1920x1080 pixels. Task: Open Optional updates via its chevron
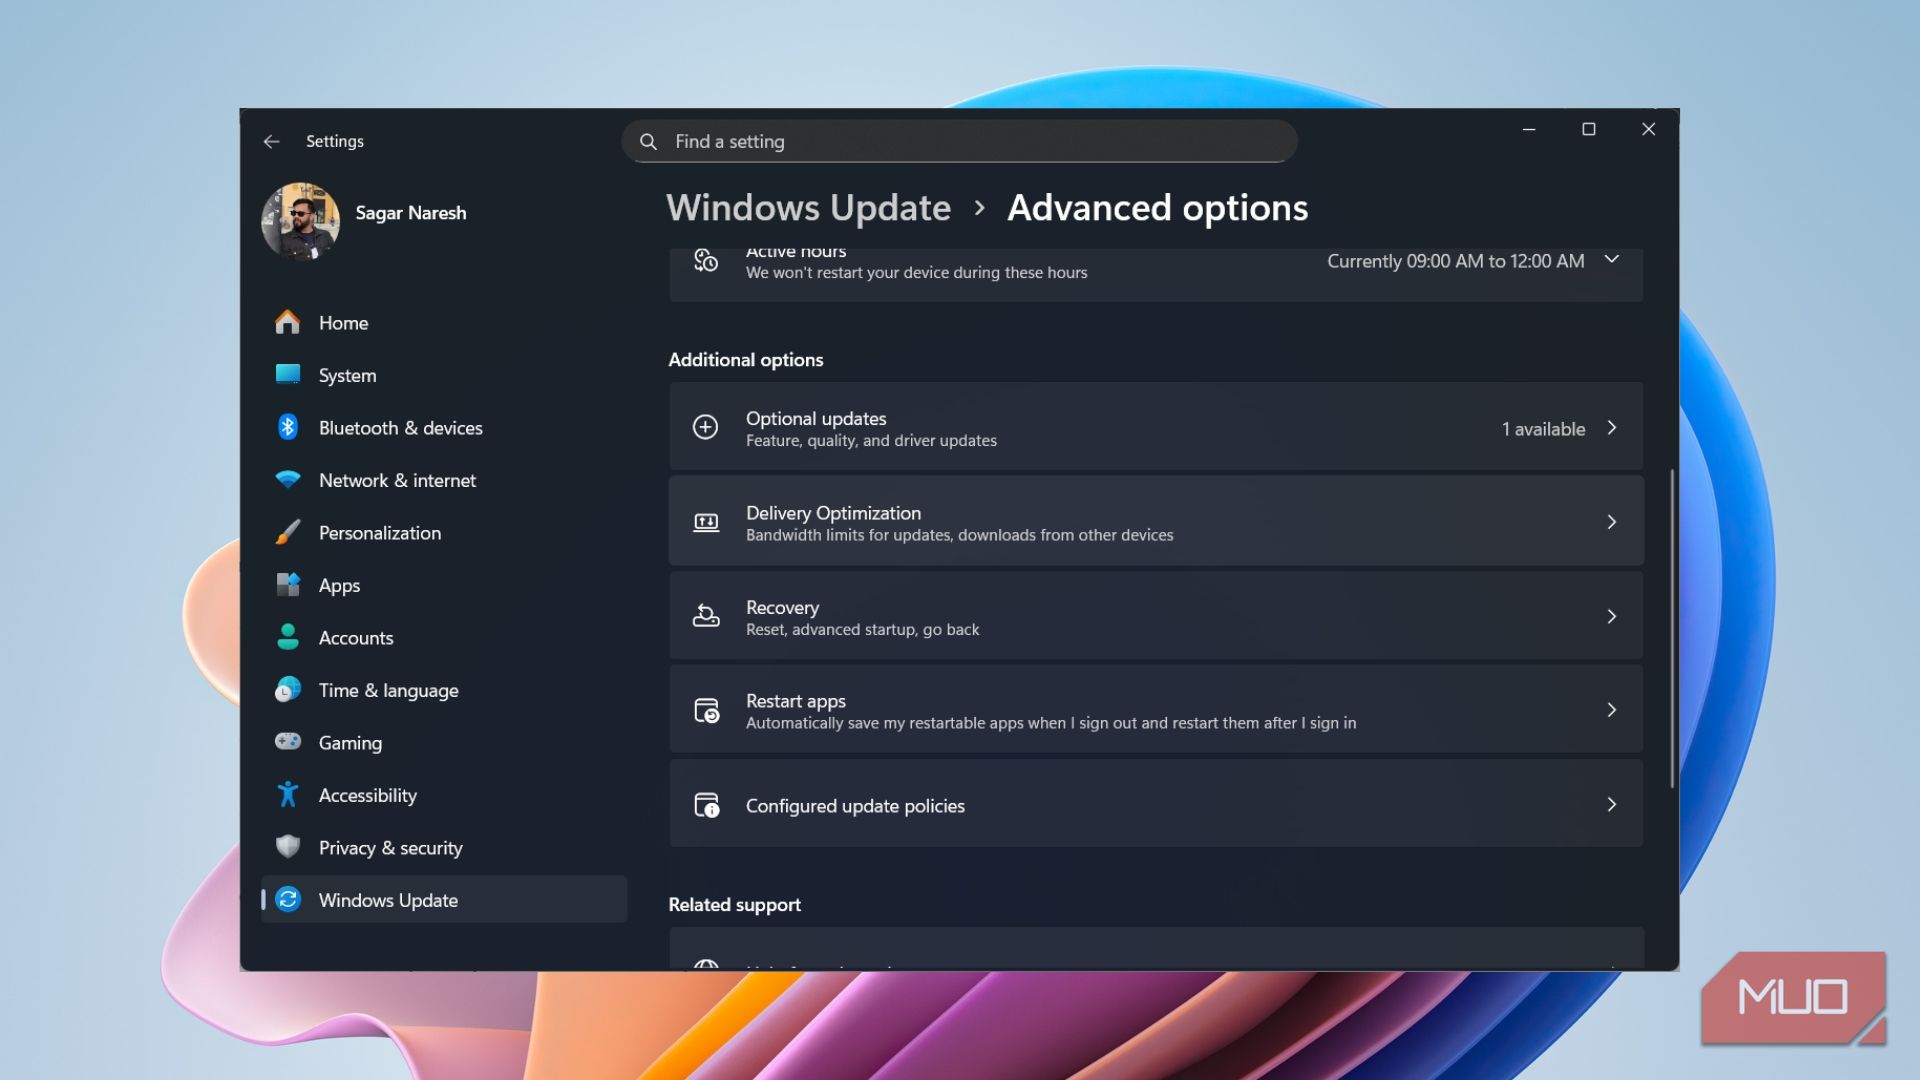[x=1612, y=428]
